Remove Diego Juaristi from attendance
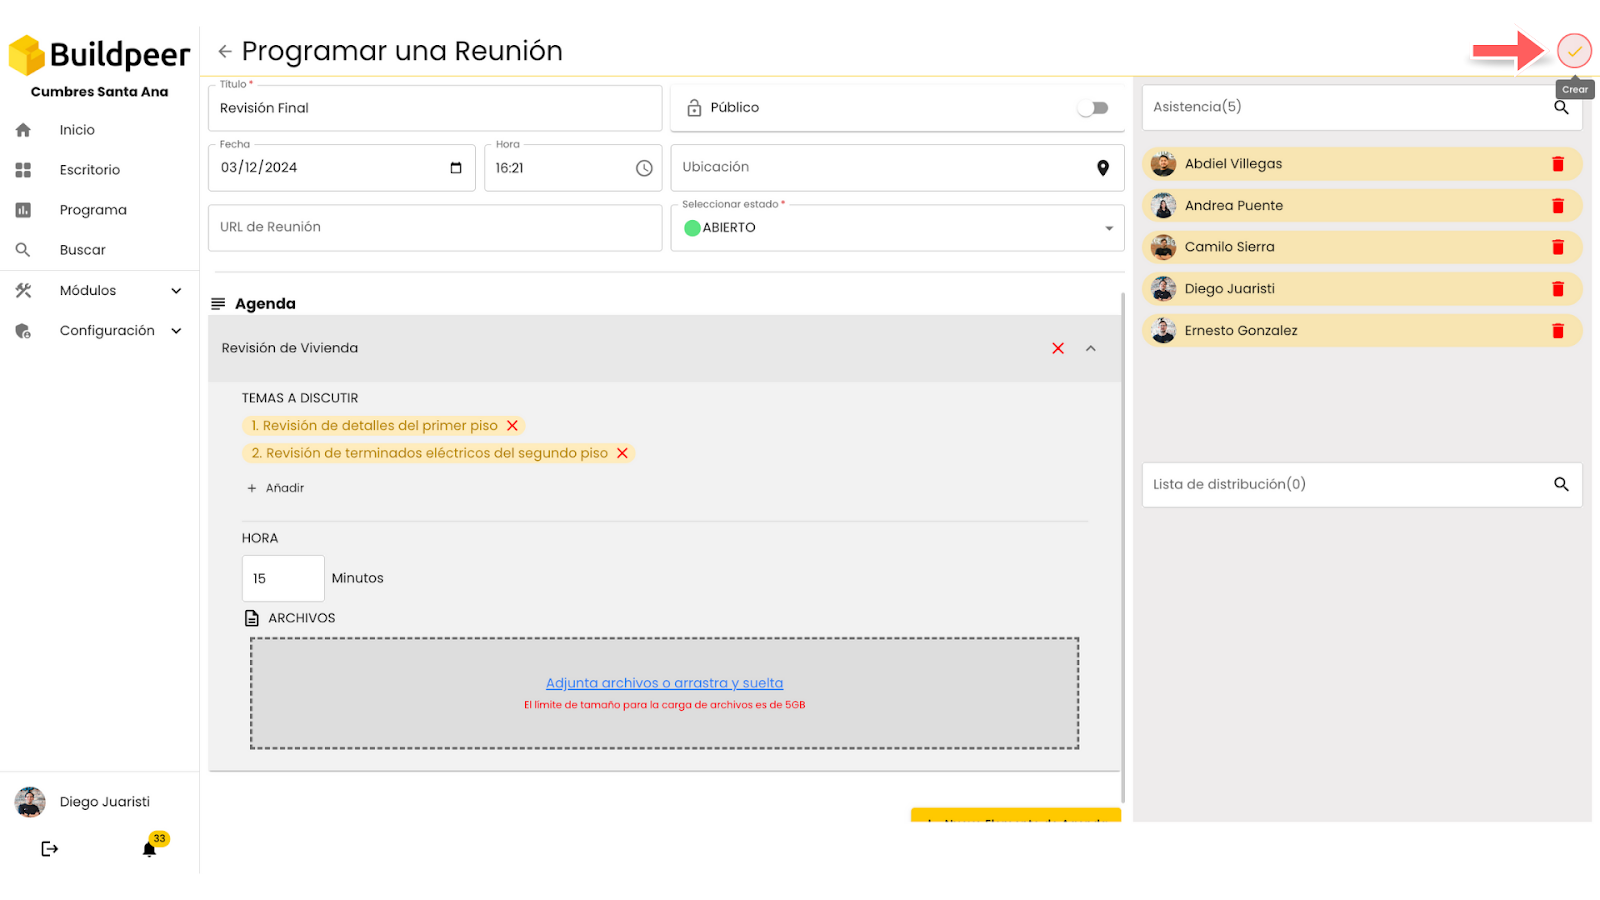This screenshot has width=1600, height=900. 1557,289
